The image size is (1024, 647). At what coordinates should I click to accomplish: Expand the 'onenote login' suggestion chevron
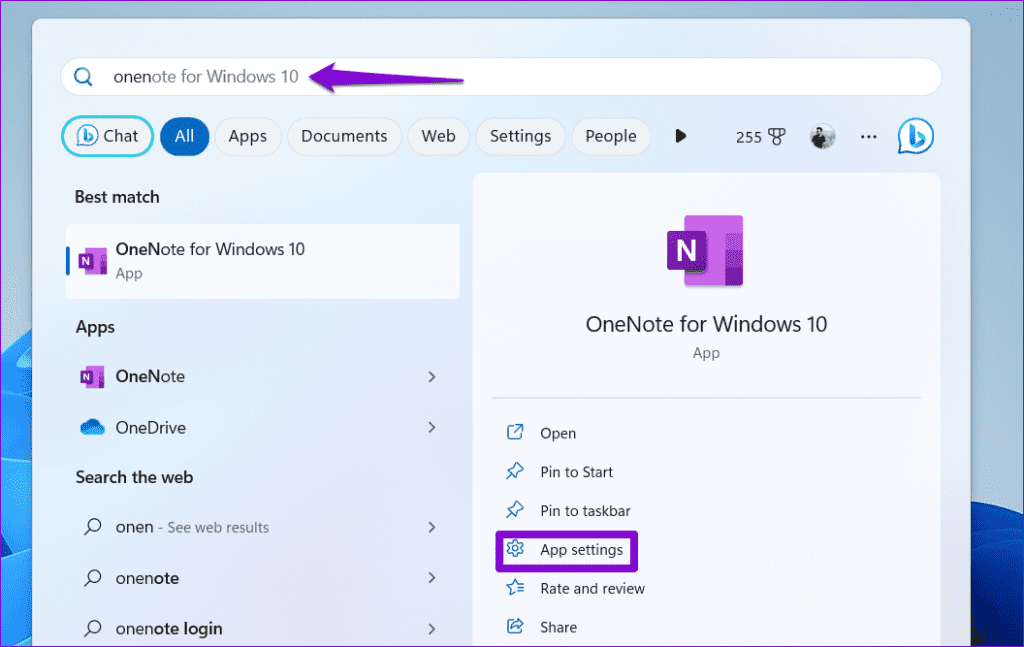[x=432, y=629]
